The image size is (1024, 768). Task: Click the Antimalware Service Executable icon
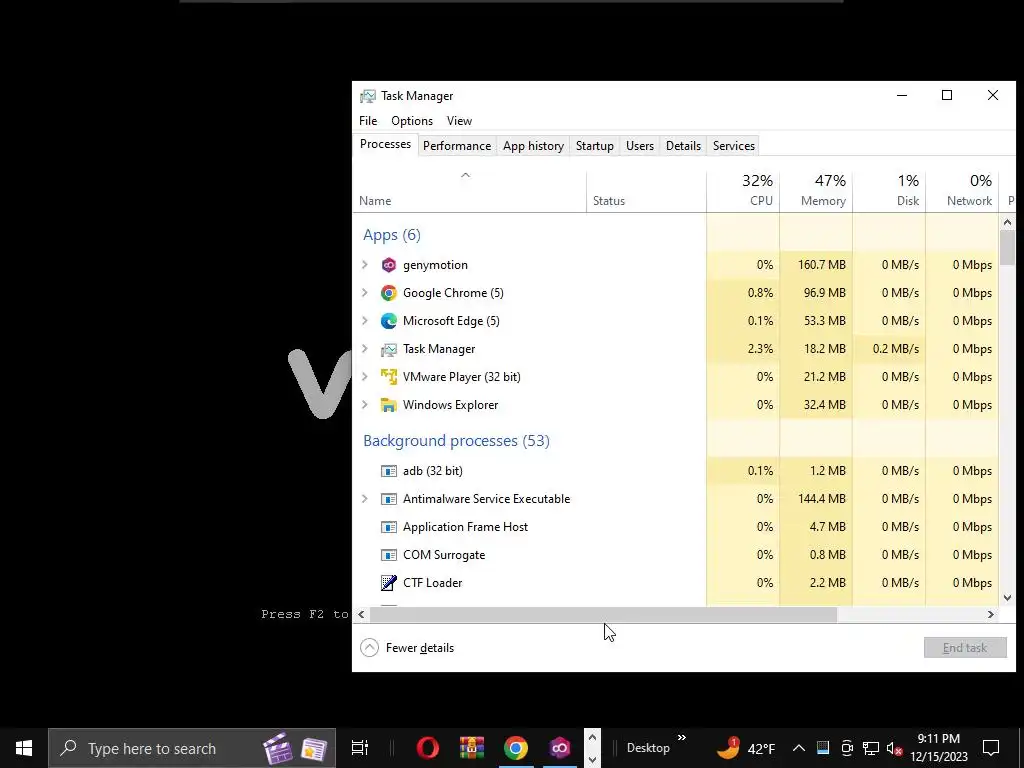tap(389, 499)
